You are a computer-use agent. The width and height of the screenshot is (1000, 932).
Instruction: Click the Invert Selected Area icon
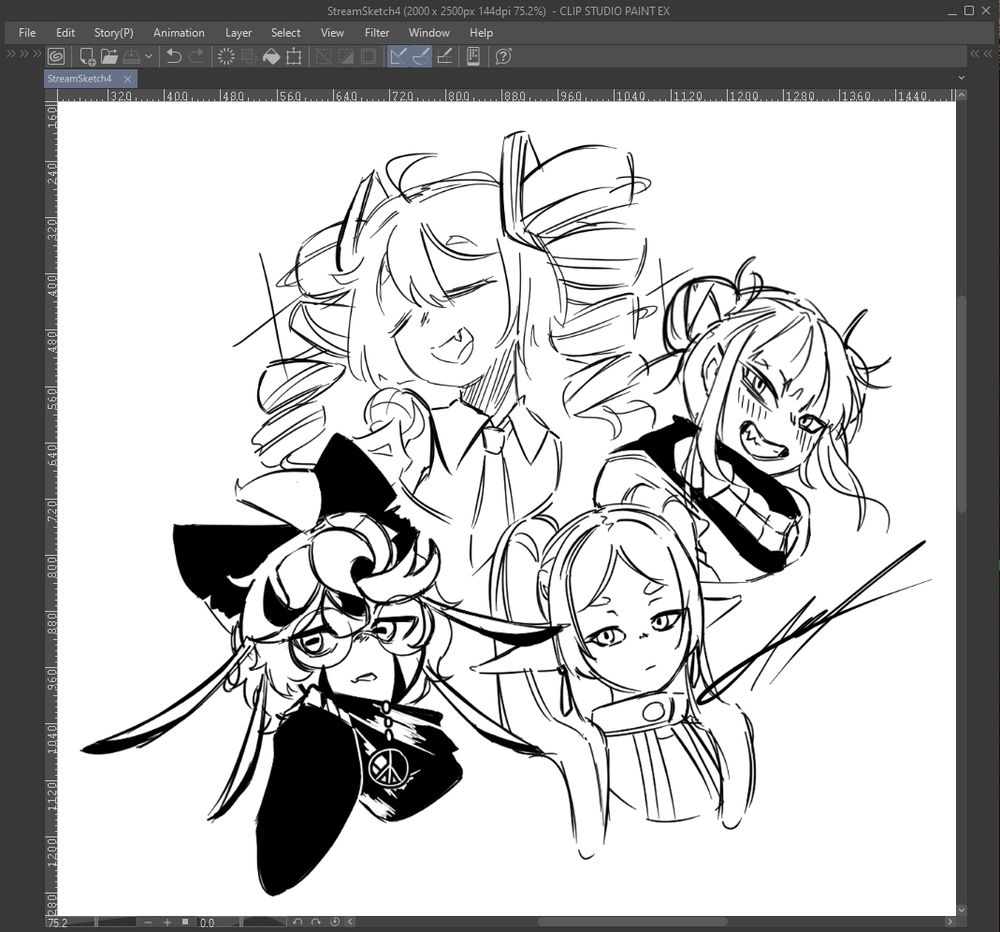(346, 57)
